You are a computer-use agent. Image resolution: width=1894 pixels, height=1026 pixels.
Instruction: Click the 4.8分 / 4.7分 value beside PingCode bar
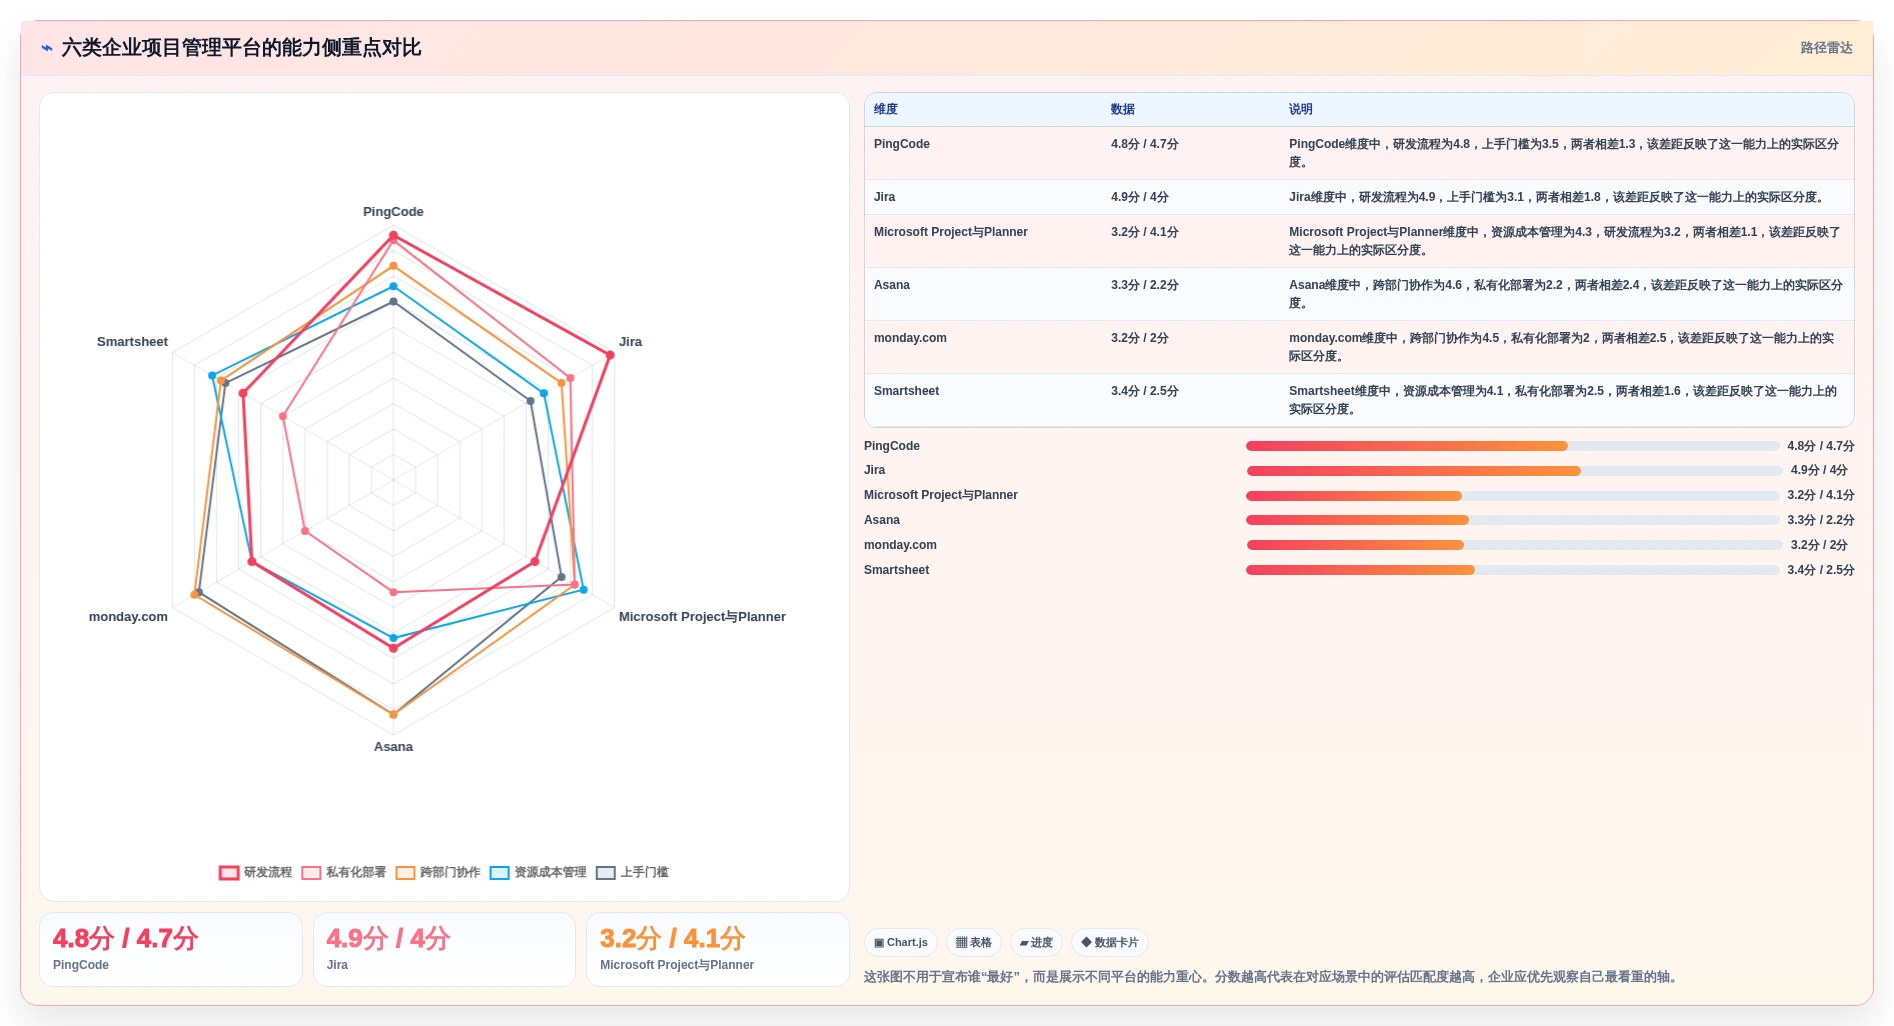pyautogui.click(x=1821, y=446)
